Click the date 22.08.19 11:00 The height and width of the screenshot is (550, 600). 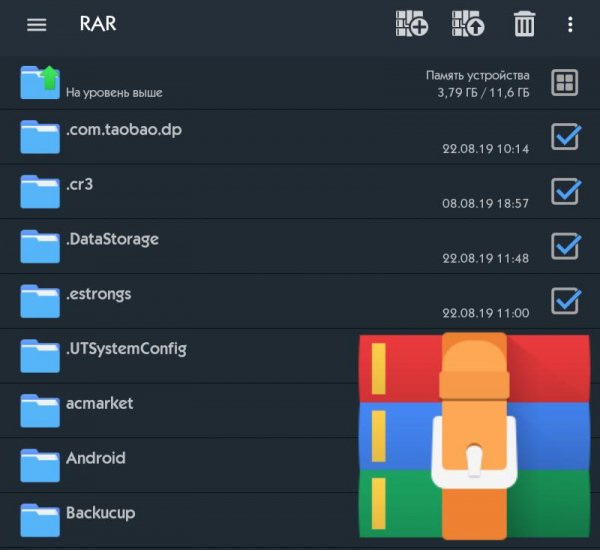point(486,313)
